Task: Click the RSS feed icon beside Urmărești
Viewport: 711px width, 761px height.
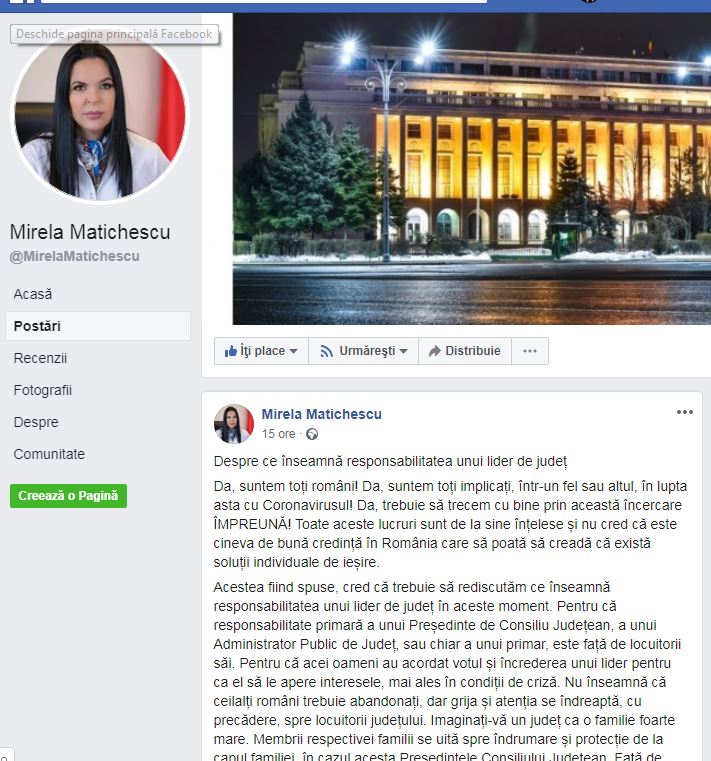Action: click(327, 351)
